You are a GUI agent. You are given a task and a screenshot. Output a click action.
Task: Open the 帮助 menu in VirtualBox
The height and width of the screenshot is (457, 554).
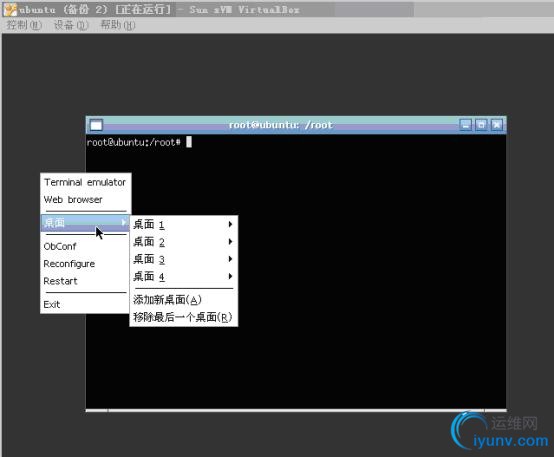point(118,25)
